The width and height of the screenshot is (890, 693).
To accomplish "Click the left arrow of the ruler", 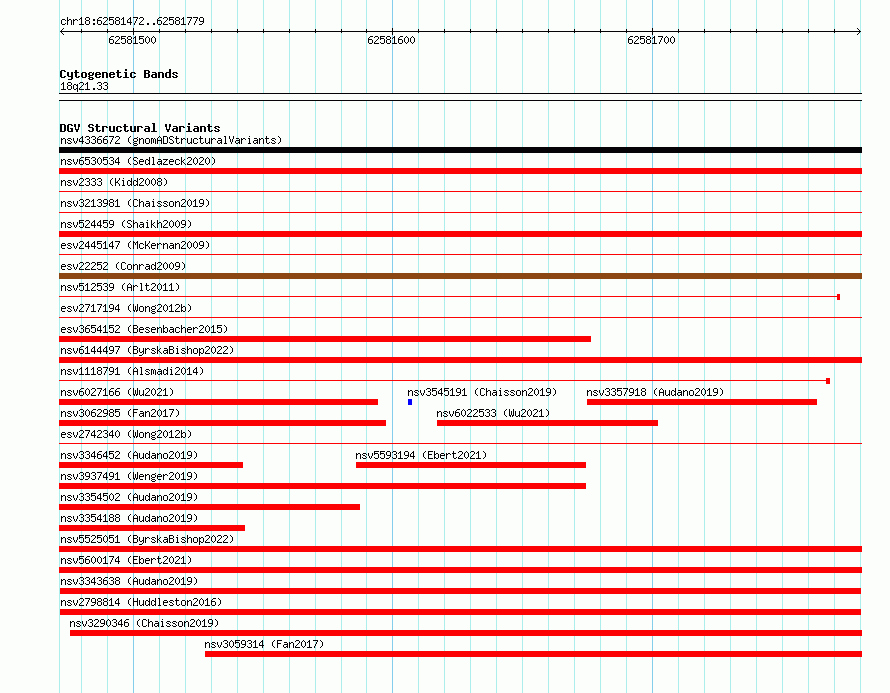I will [62, 32].
